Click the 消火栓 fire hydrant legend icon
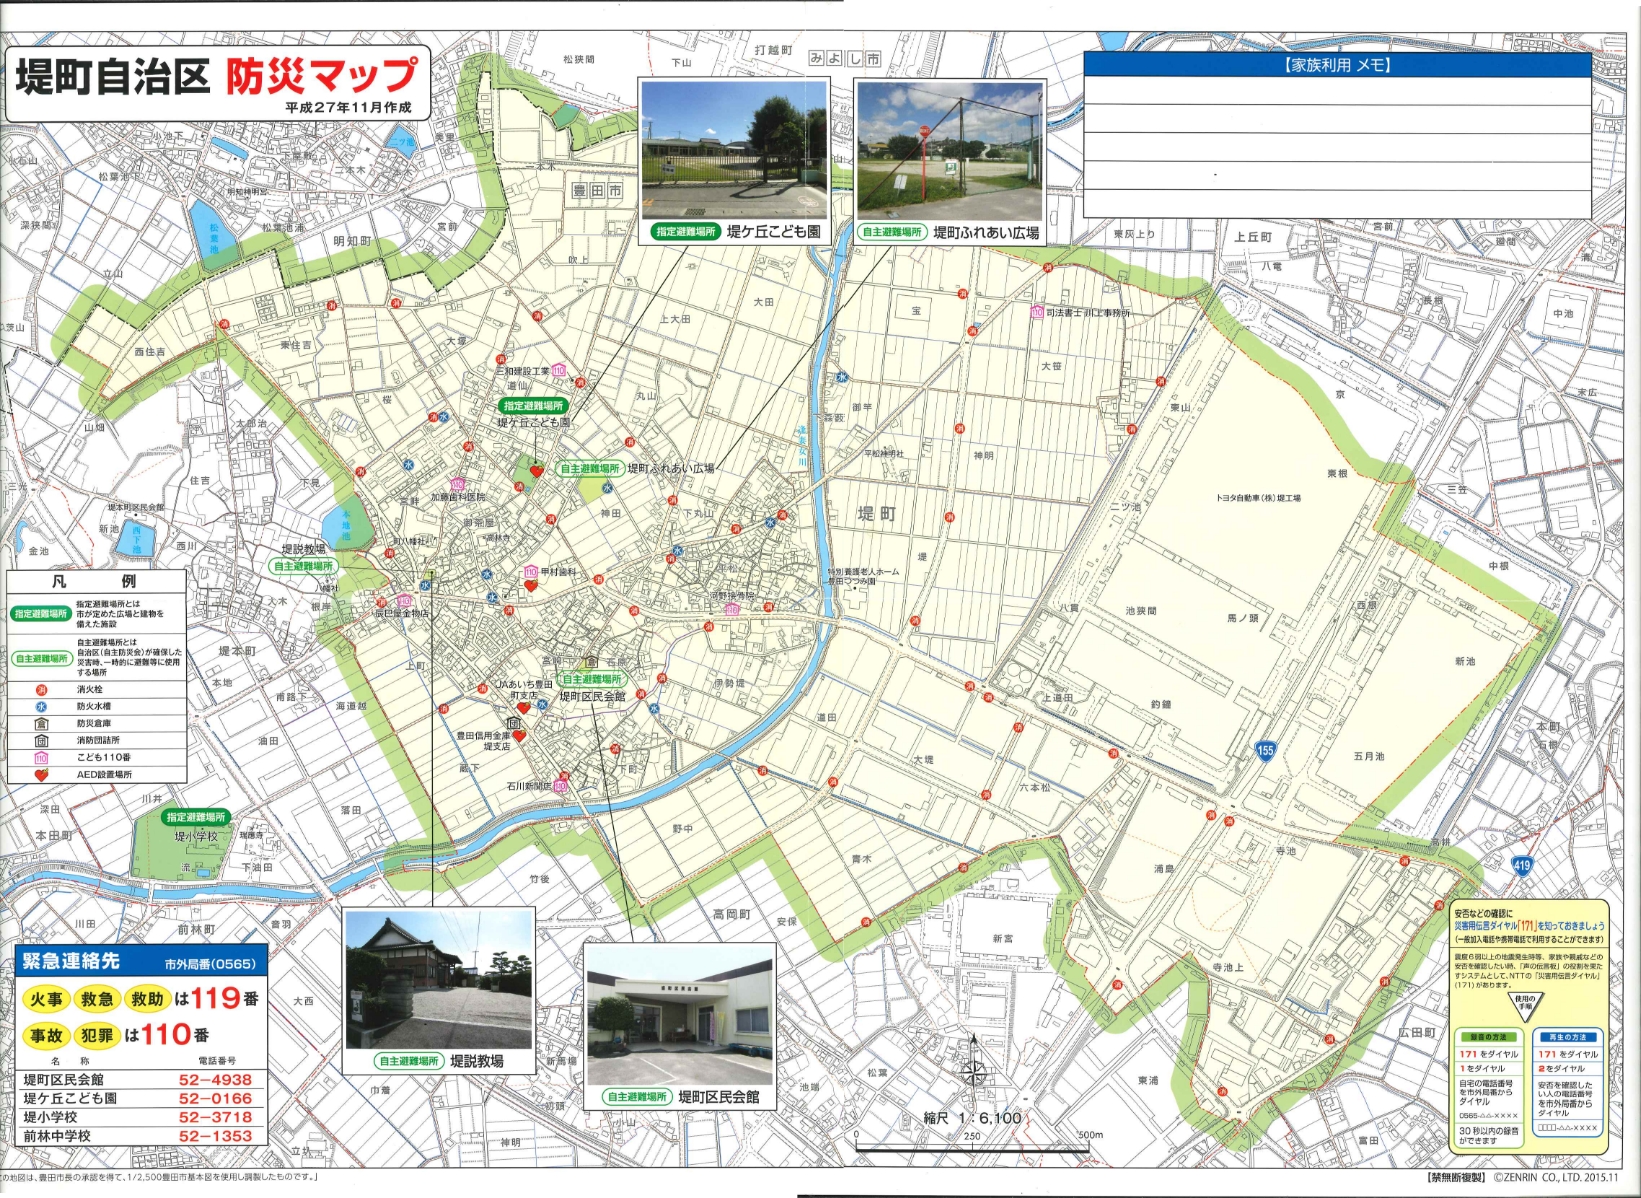Image resolution: width=1641 pixels, height=1198 pixels. pos(42,690)
